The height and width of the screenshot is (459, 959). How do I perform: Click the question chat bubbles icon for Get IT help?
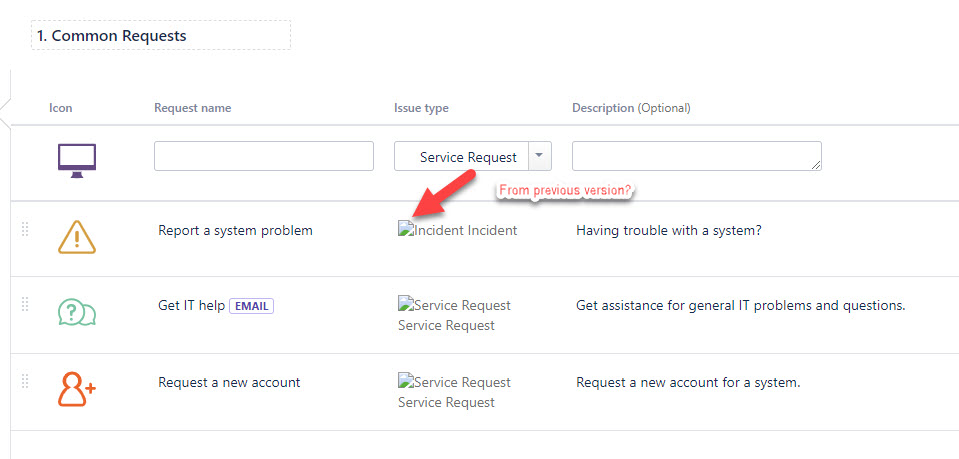click(x=77, y=312)
